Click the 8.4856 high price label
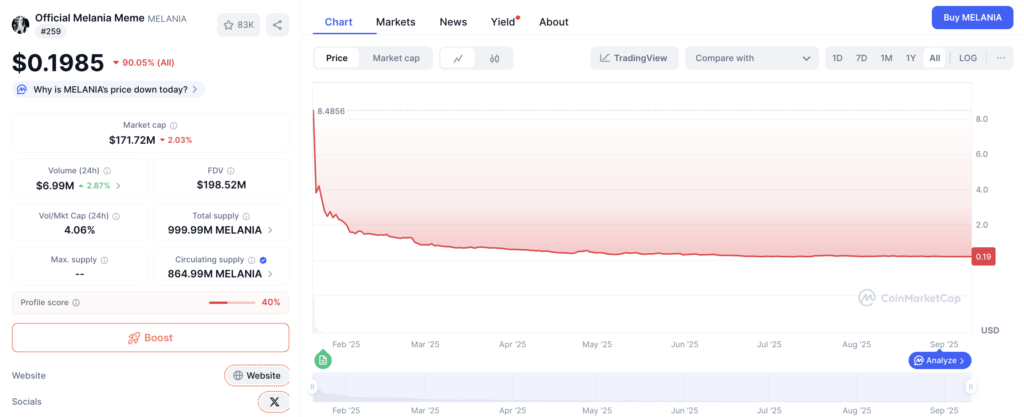 click(x=331, y=112)
